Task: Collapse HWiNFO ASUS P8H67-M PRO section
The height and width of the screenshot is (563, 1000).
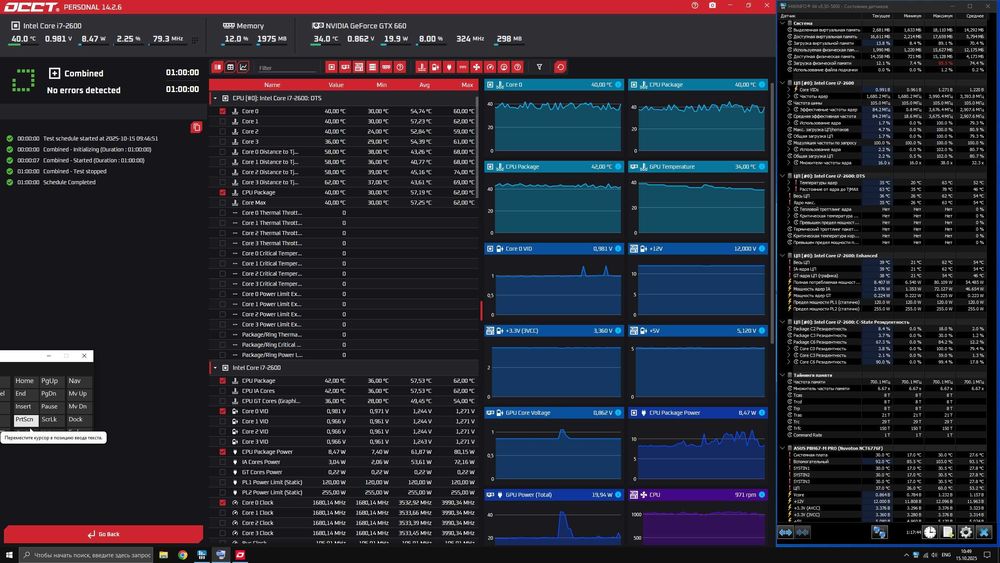Action: 783,448
